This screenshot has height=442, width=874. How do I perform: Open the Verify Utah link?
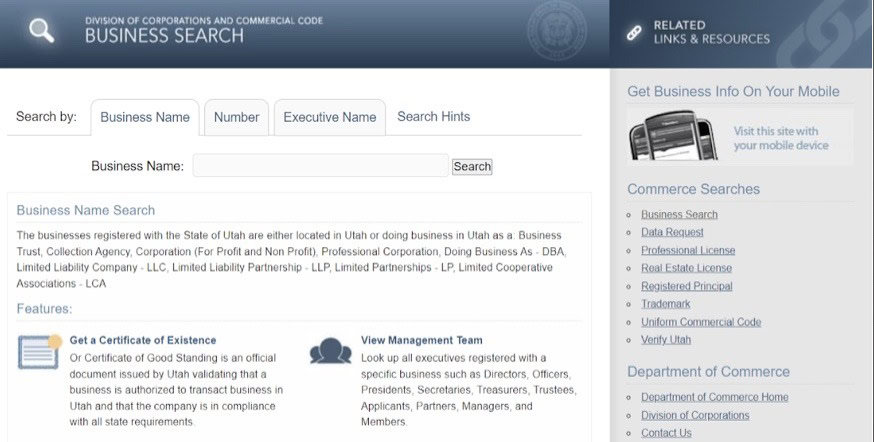(x=665, y=340)
